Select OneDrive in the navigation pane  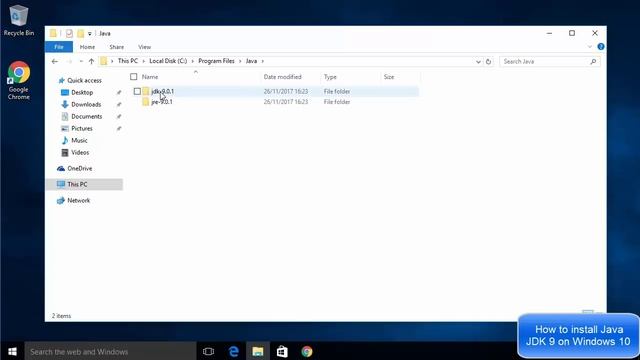(x=80, y=168)
